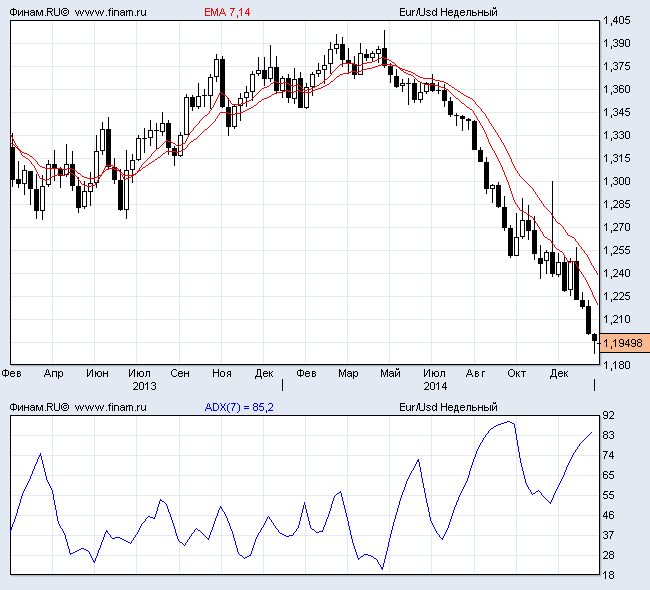Click the 92 value on ADX scale
This screenshot has height=590, width=650.
[x=609, y=415]
